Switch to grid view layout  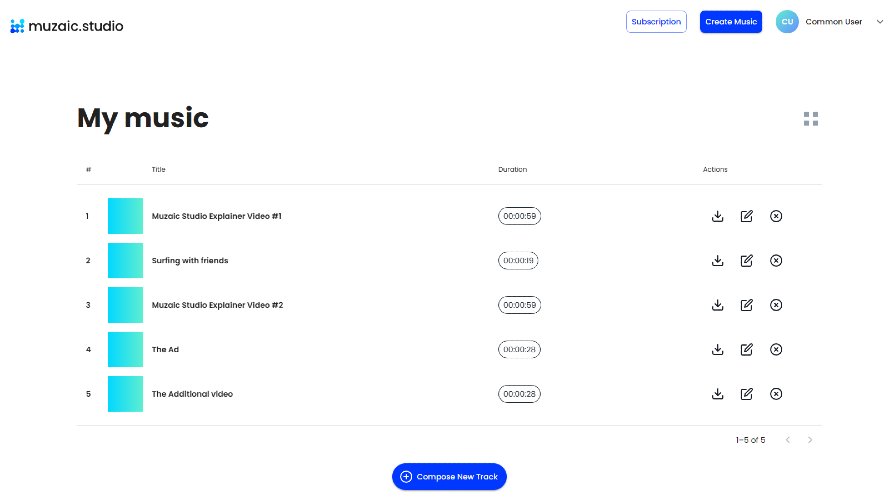[x=811, y=118]
